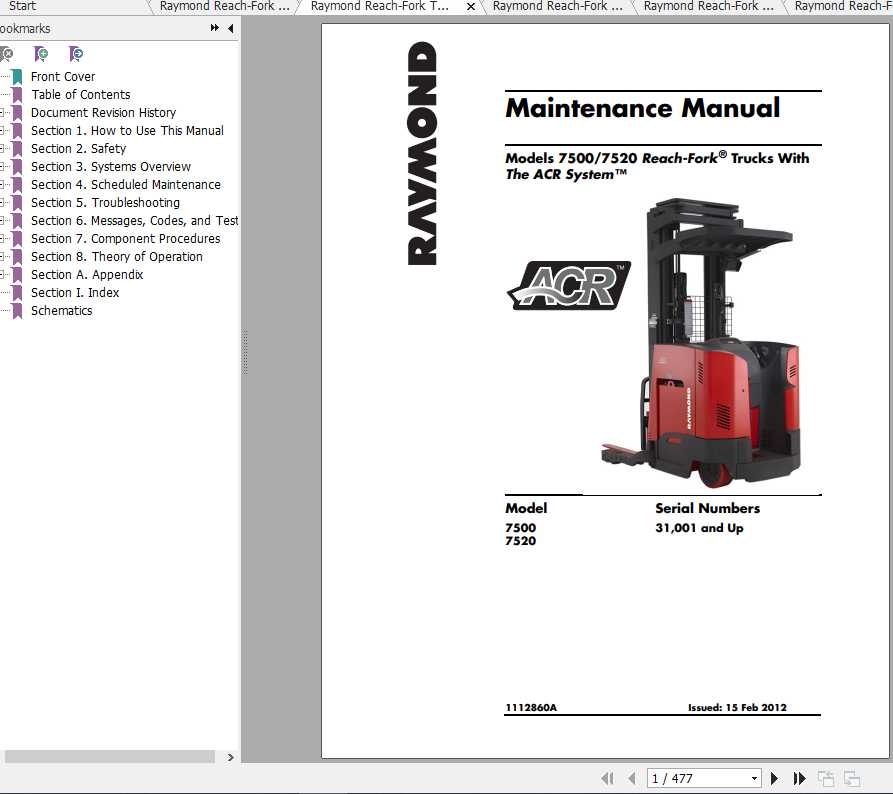Click the ACR logo on the cover page
Screen dimensions: 893x794
click(569, 285)
